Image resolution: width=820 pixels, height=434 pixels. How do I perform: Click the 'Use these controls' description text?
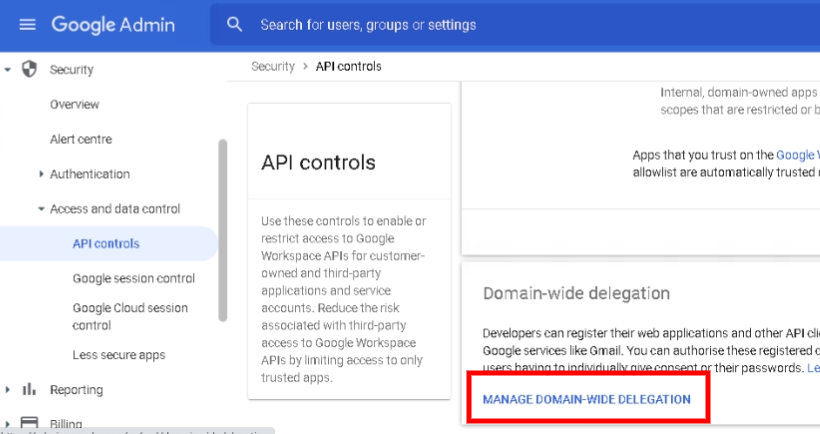[x=344, y=299]
